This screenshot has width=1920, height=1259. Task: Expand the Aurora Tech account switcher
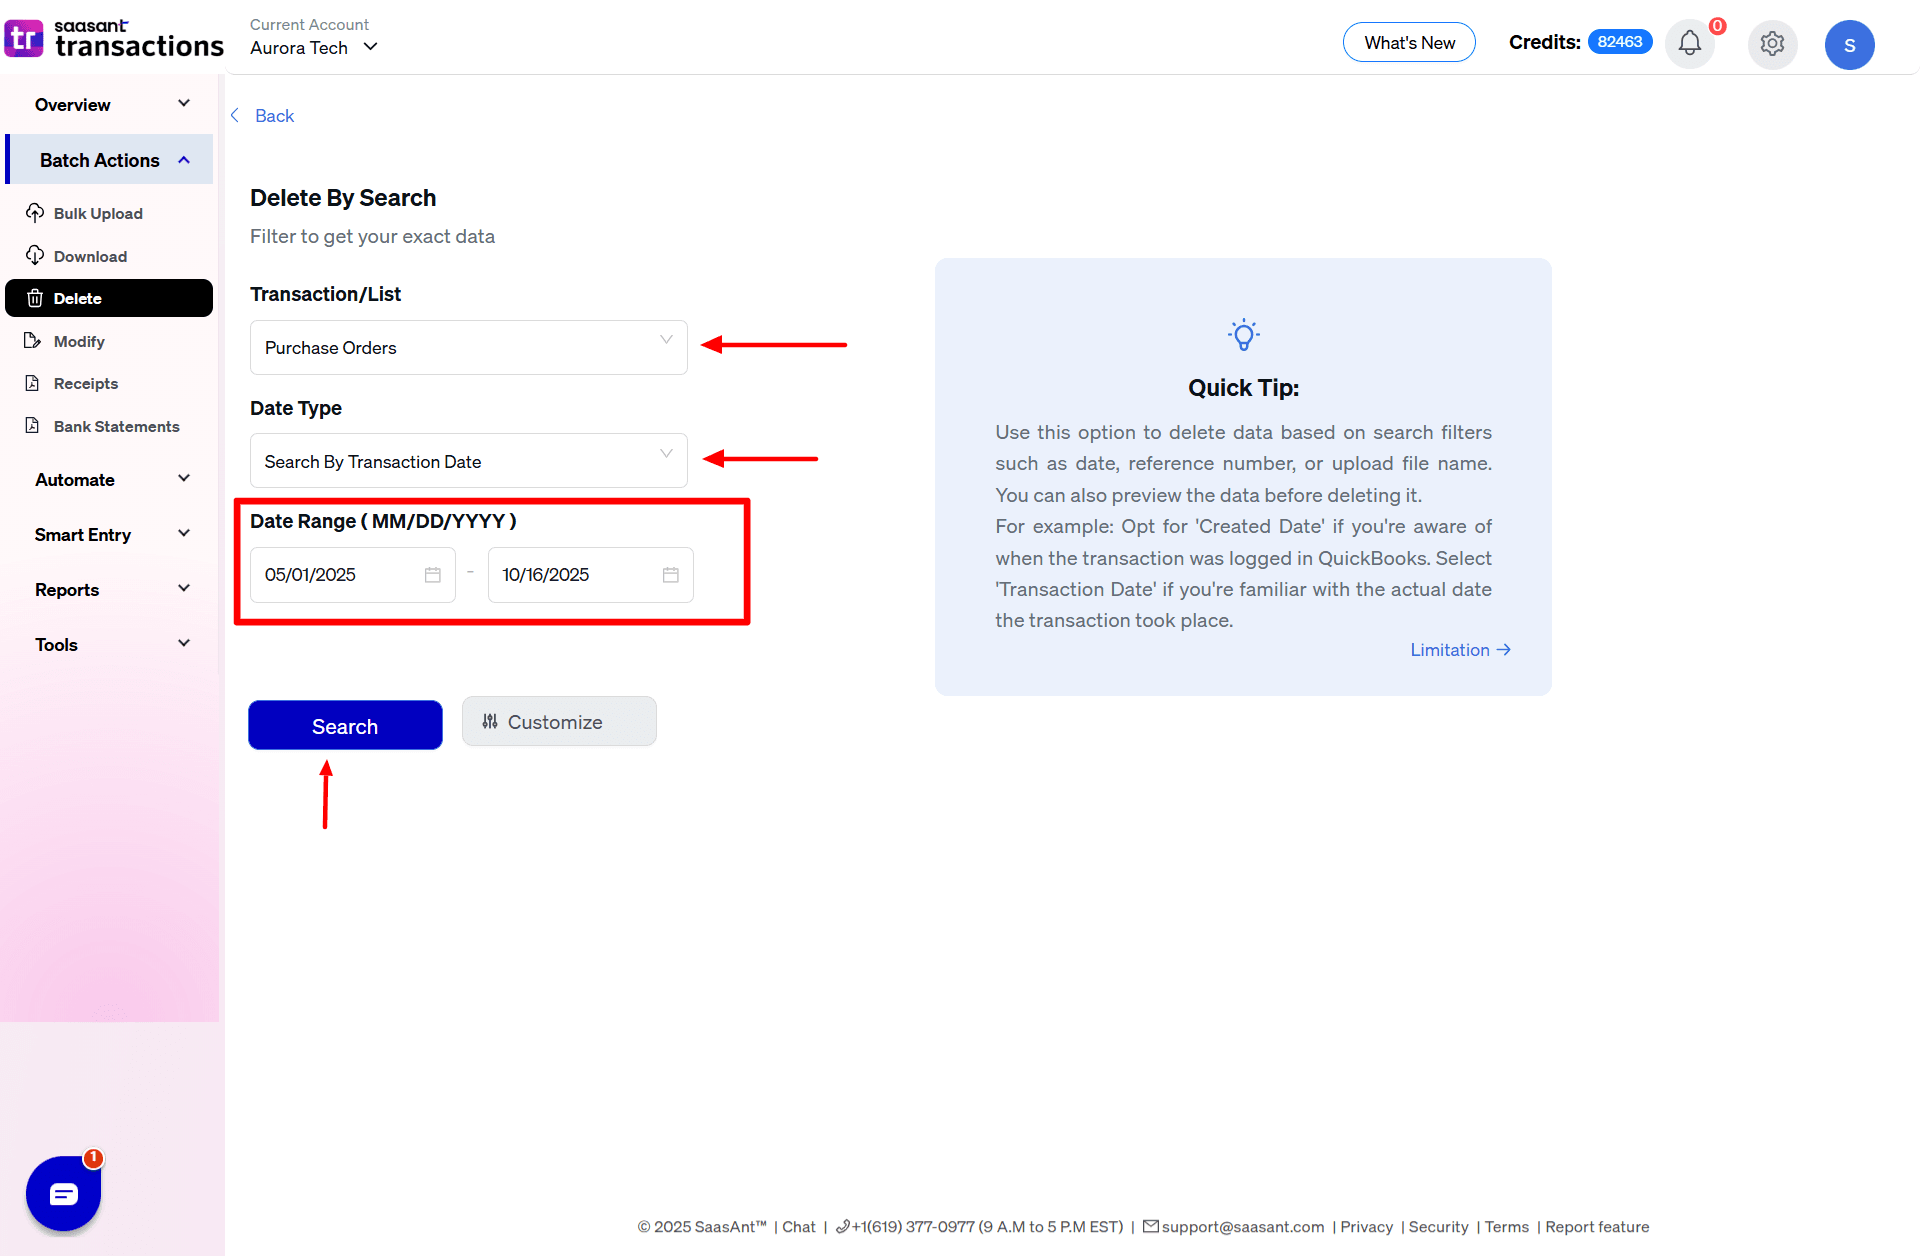point(371,47)
